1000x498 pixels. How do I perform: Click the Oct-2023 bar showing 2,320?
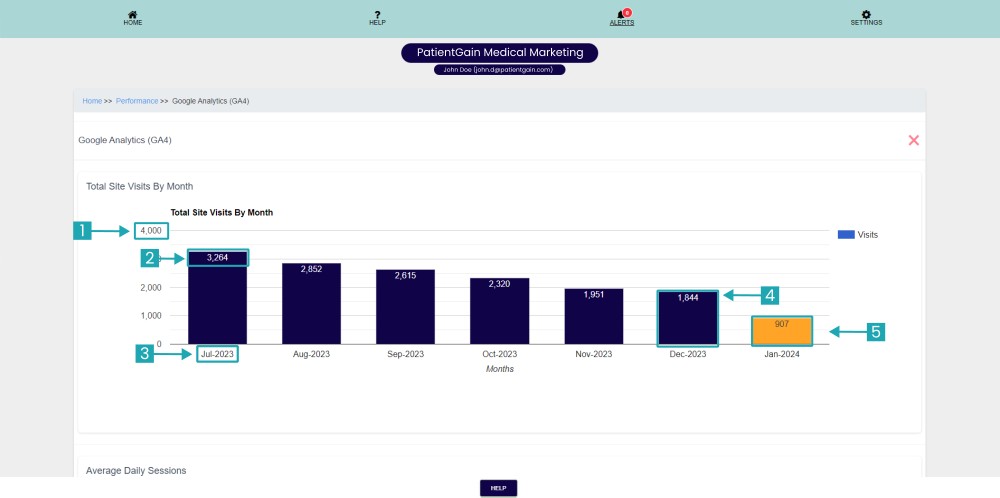tap(500, 312)
